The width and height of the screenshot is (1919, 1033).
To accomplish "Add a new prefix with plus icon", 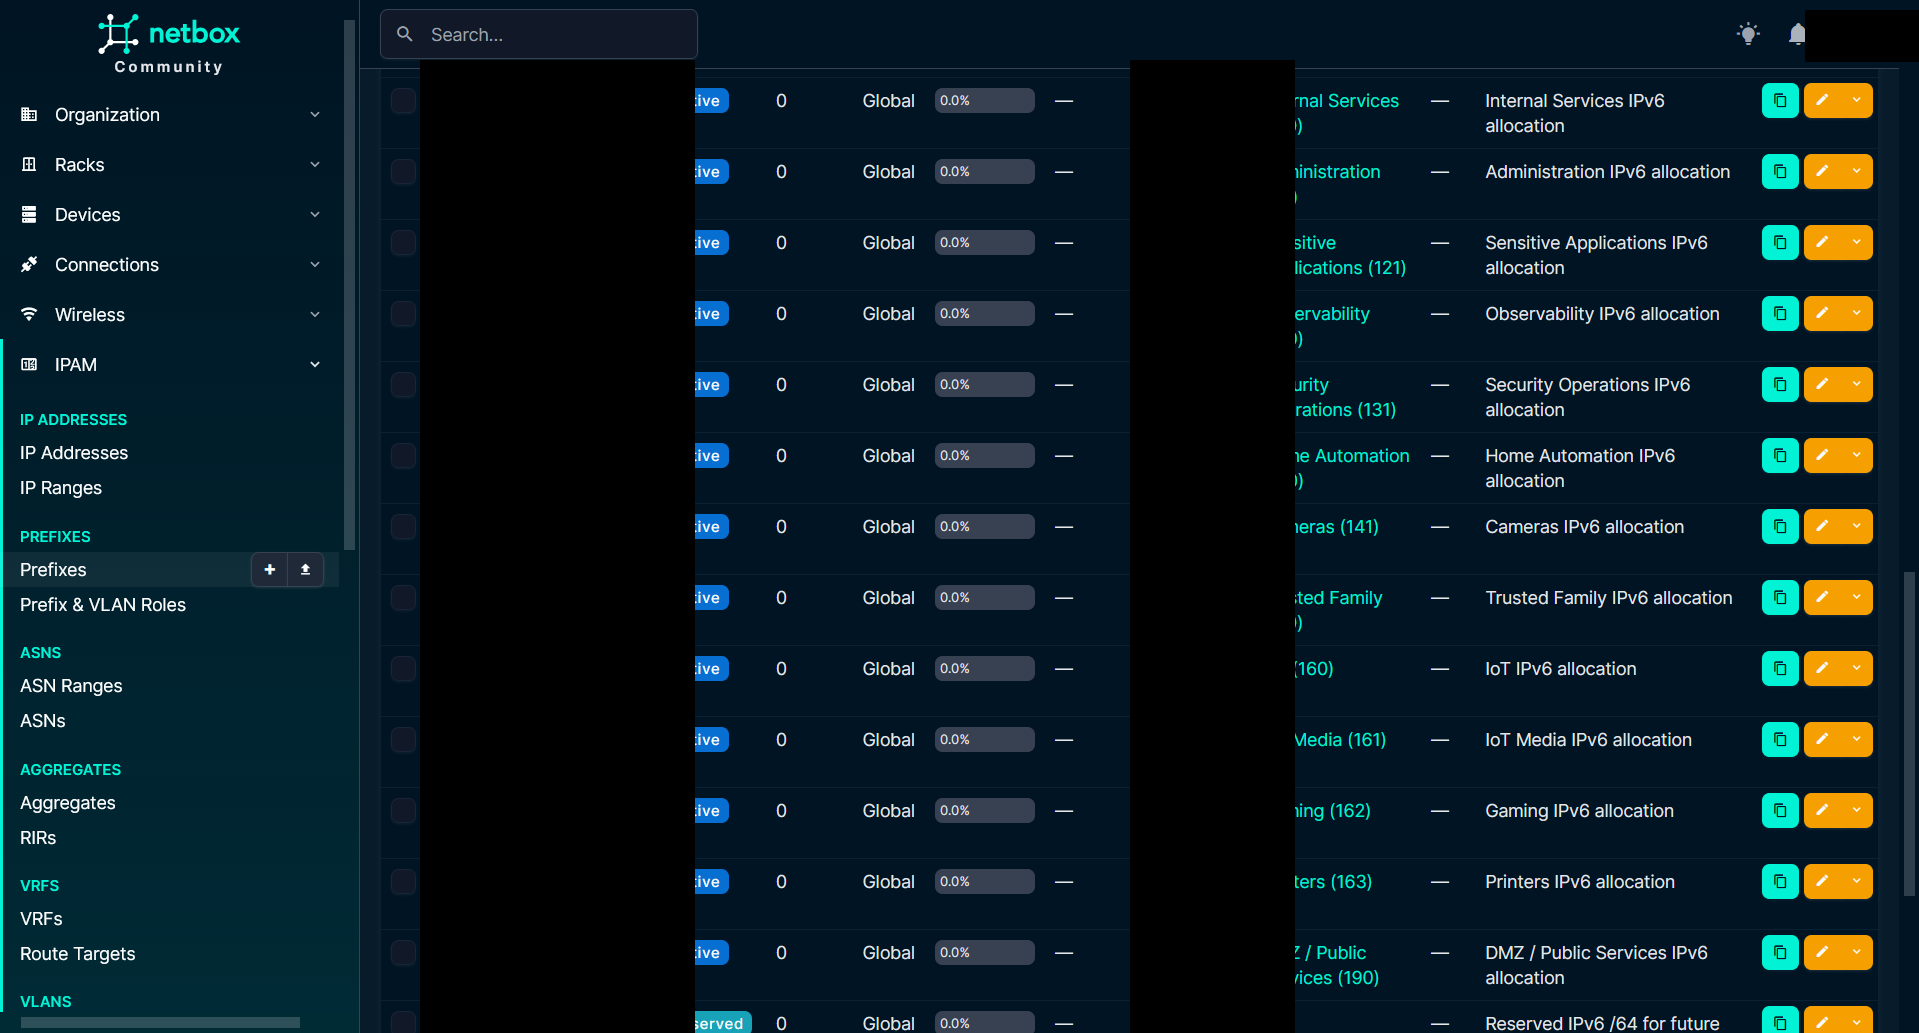I will [269, 569].
